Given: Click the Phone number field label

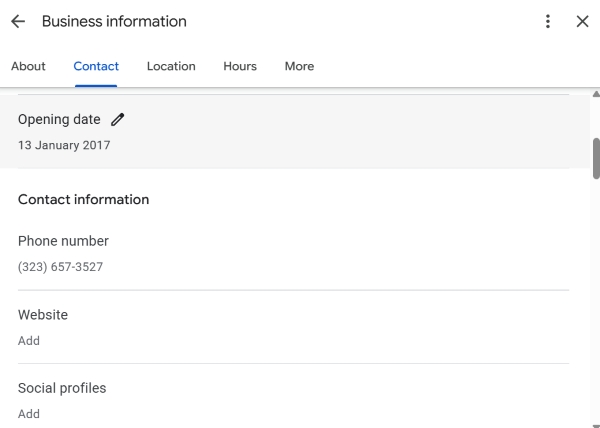Looking at the screenshot, I should [x=63, y=241].
